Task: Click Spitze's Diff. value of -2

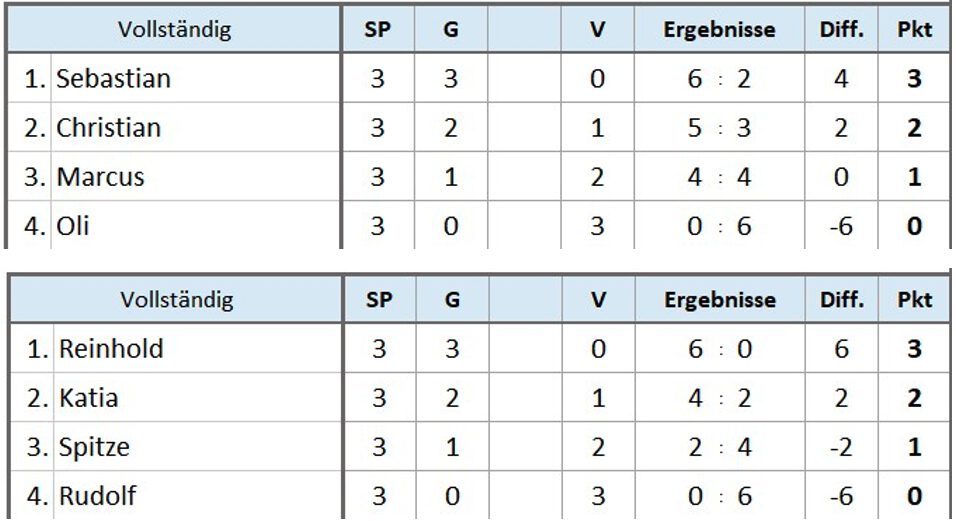Action: (x=840, y=447)
